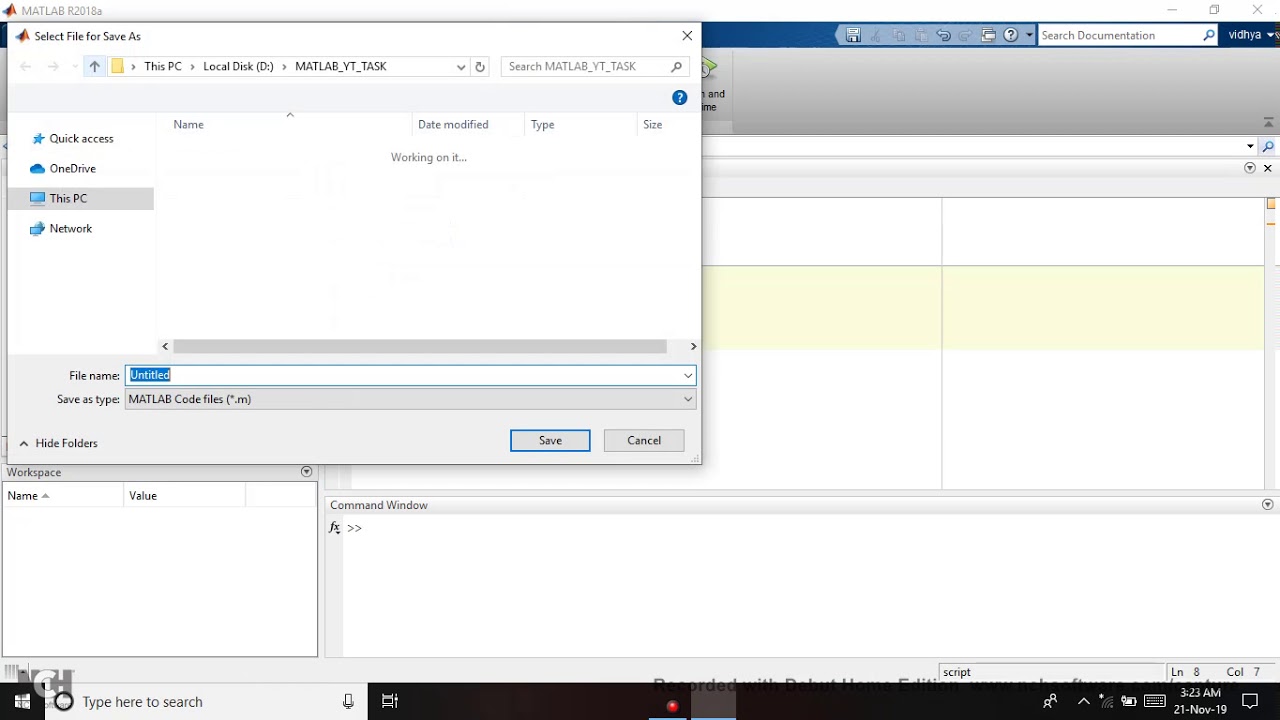Close the Save As dialog with X

click(x=687, y=36)
